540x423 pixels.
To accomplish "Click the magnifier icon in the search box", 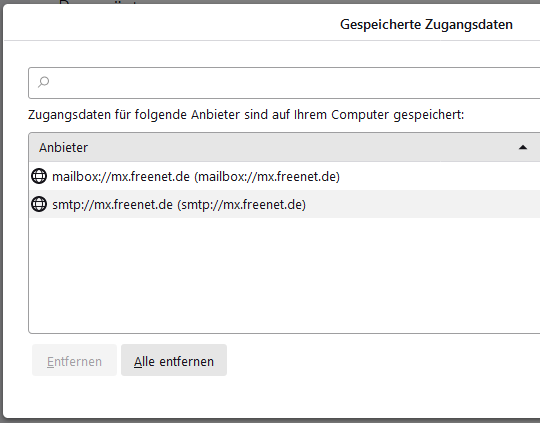I will (x=44, y=82).
